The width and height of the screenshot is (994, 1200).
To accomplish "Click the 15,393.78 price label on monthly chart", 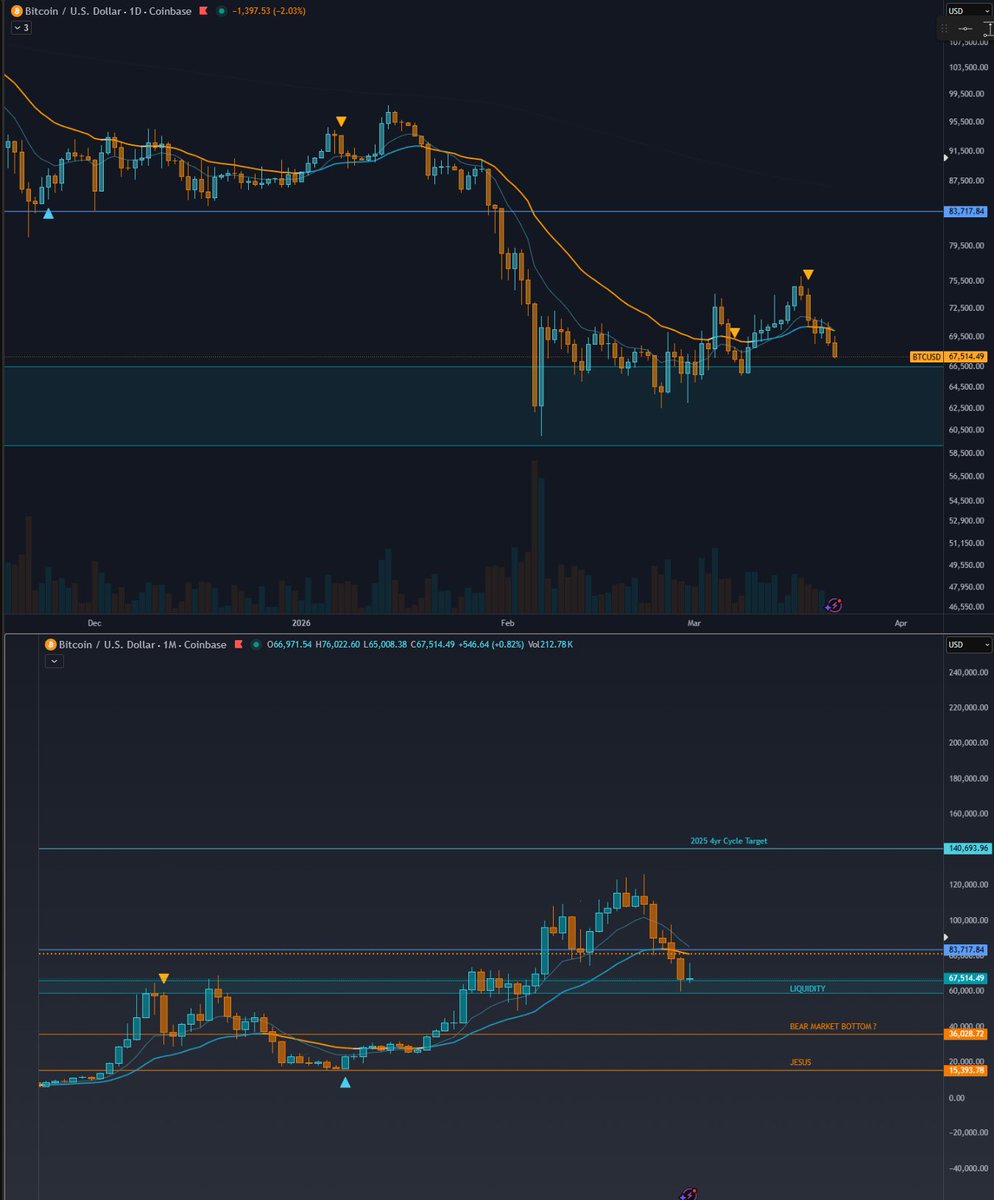I will tap(967, 1071).
